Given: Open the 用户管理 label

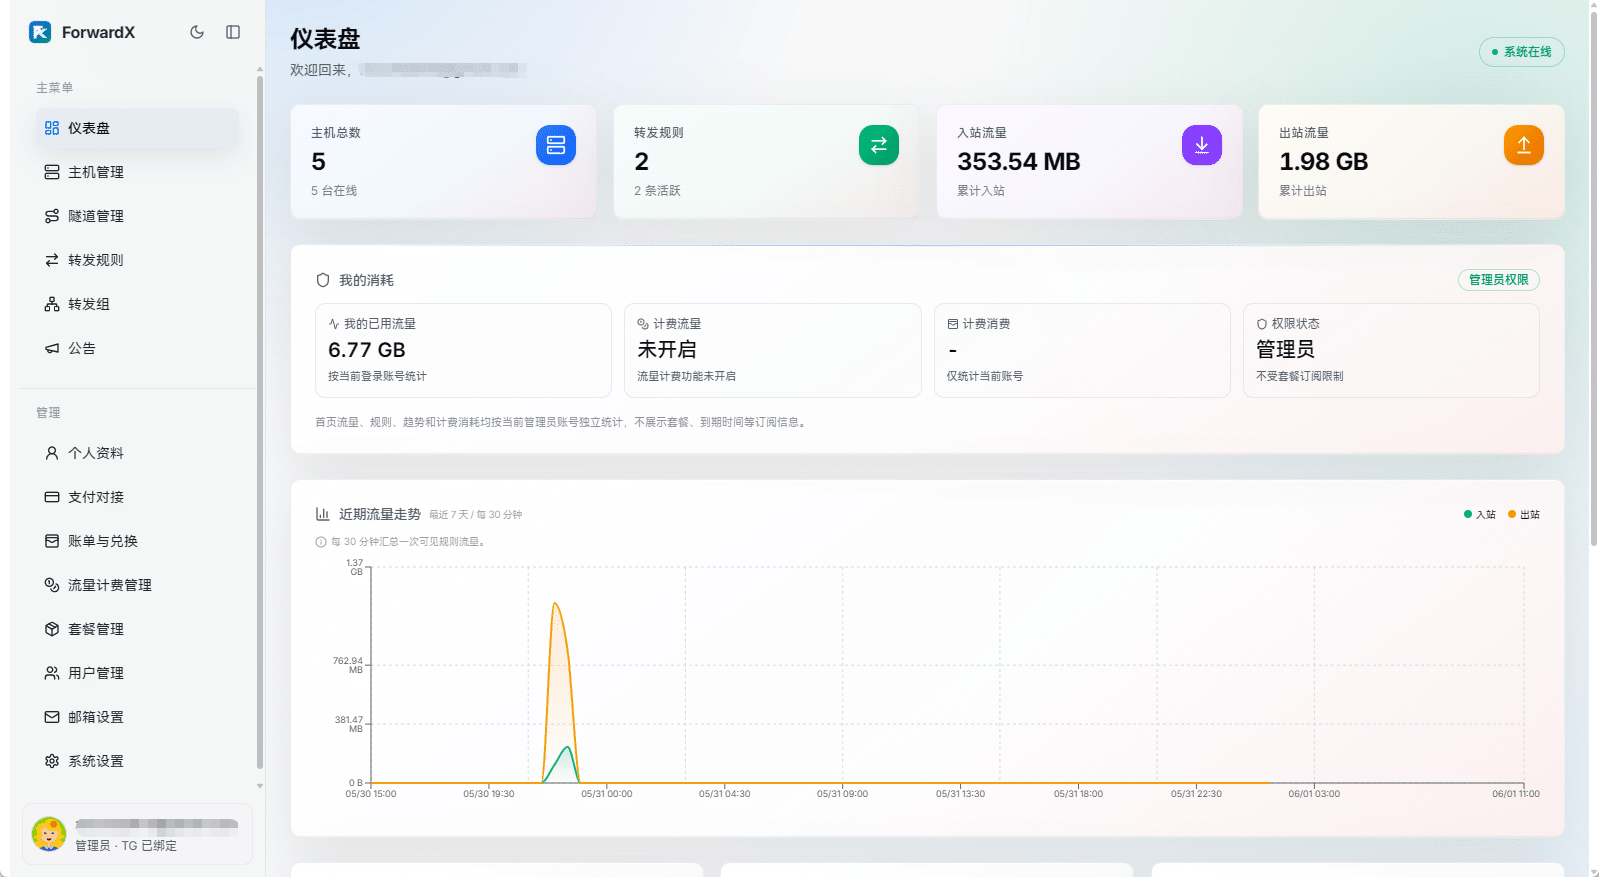Looking at the screenshot, I should click(96, 673).
